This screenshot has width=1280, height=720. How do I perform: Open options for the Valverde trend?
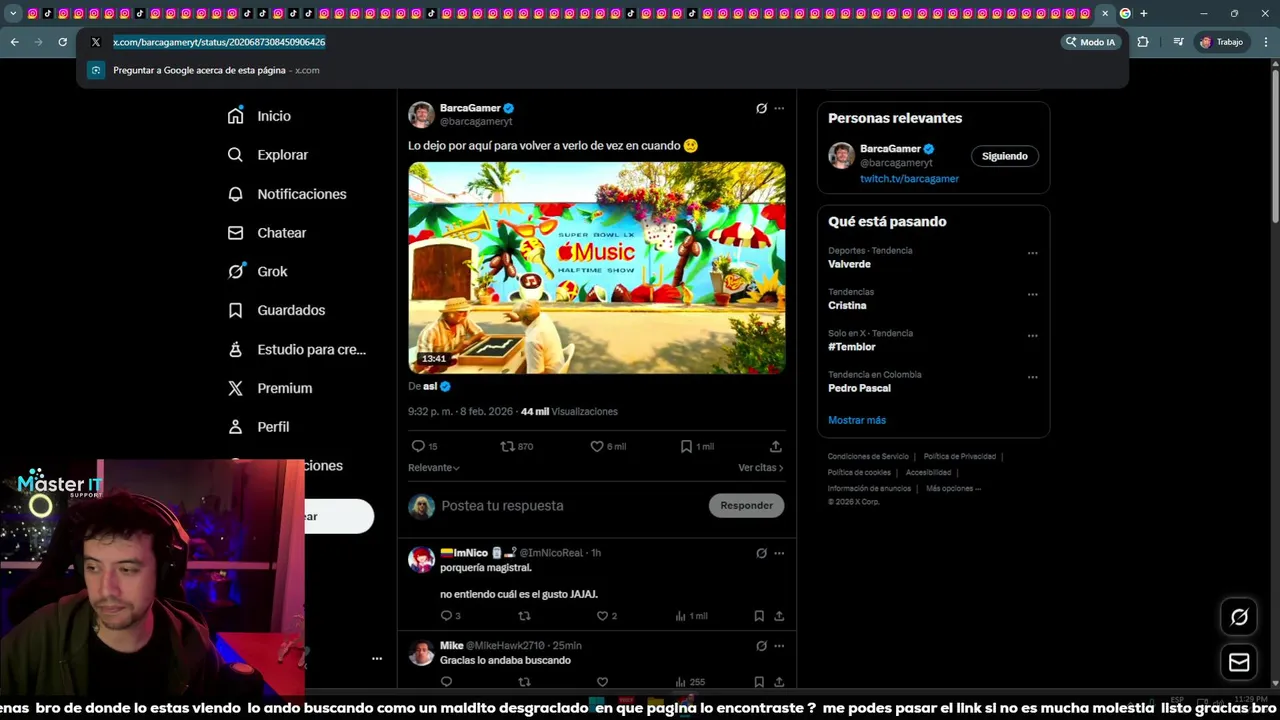[x=1033, y=253]
